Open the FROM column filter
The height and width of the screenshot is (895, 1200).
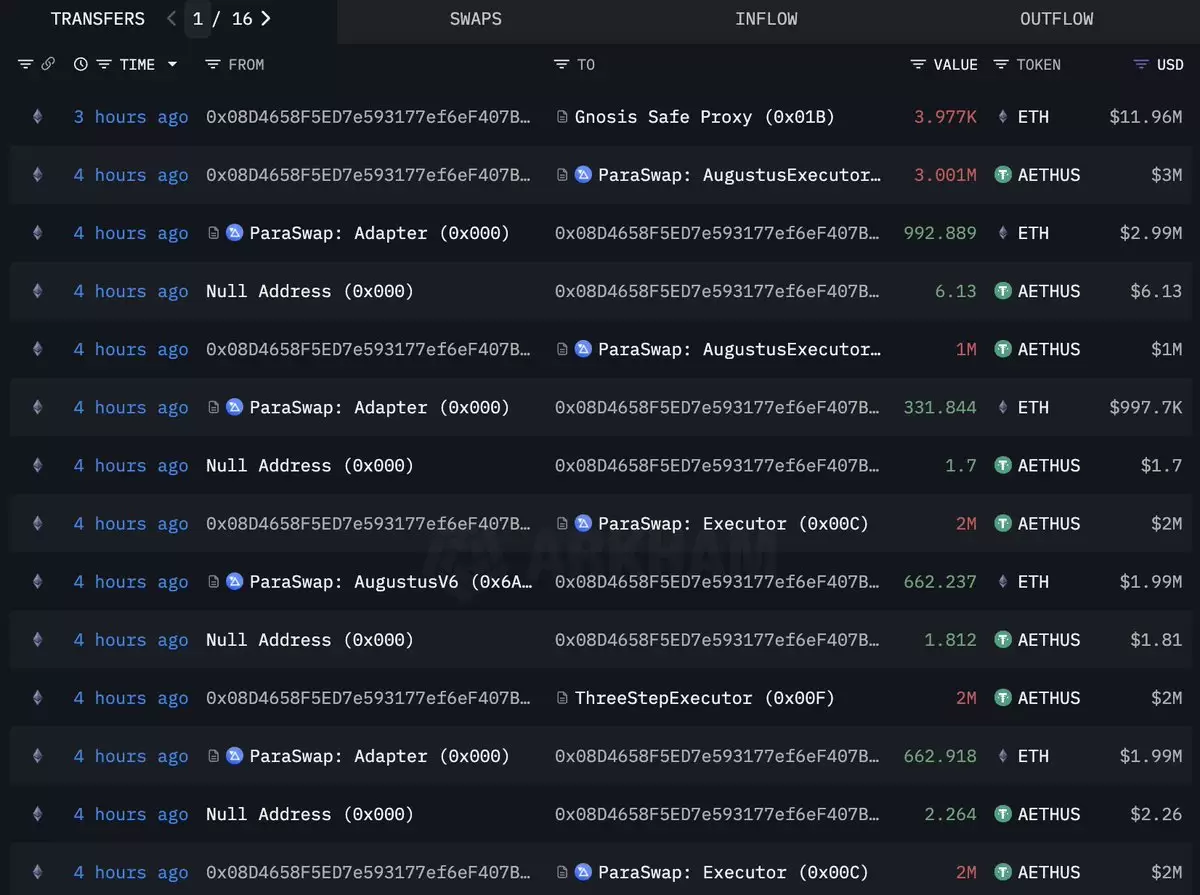click(x=212, y=64)
